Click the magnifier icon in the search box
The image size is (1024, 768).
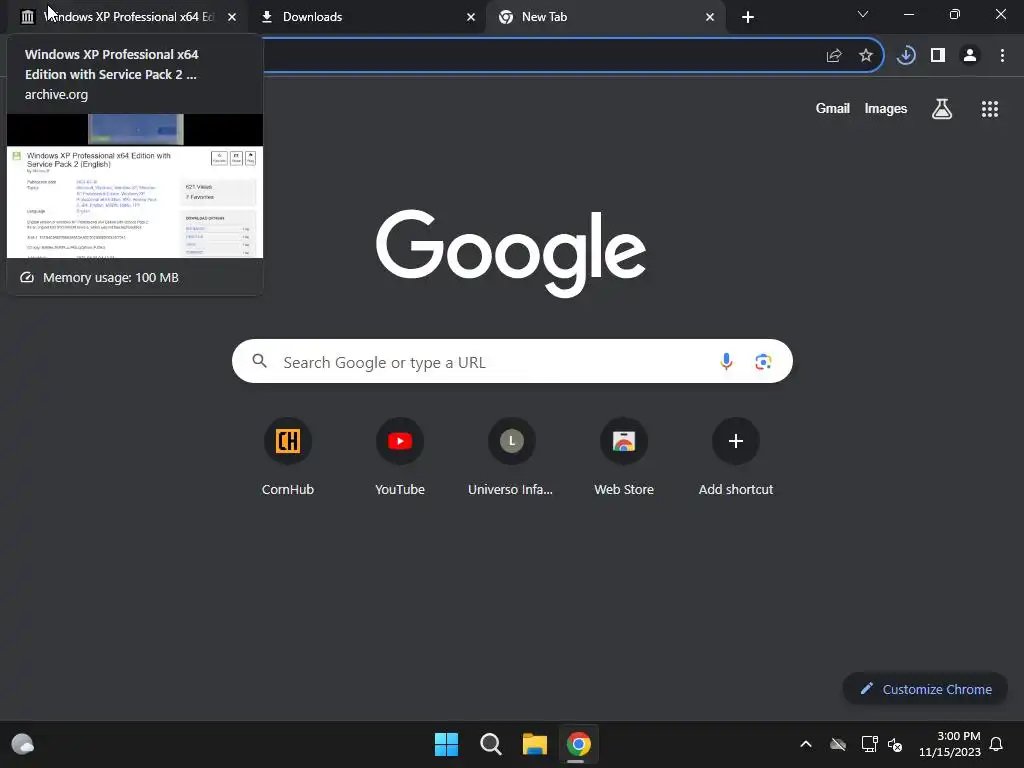[259, 361]
